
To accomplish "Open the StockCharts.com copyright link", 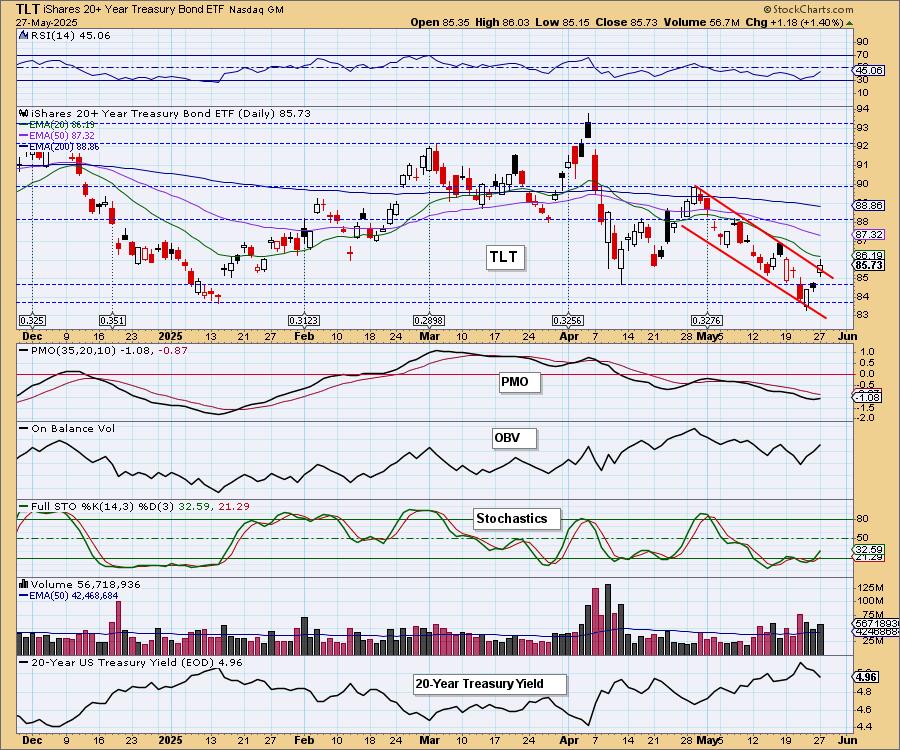I will coord(808,9).
